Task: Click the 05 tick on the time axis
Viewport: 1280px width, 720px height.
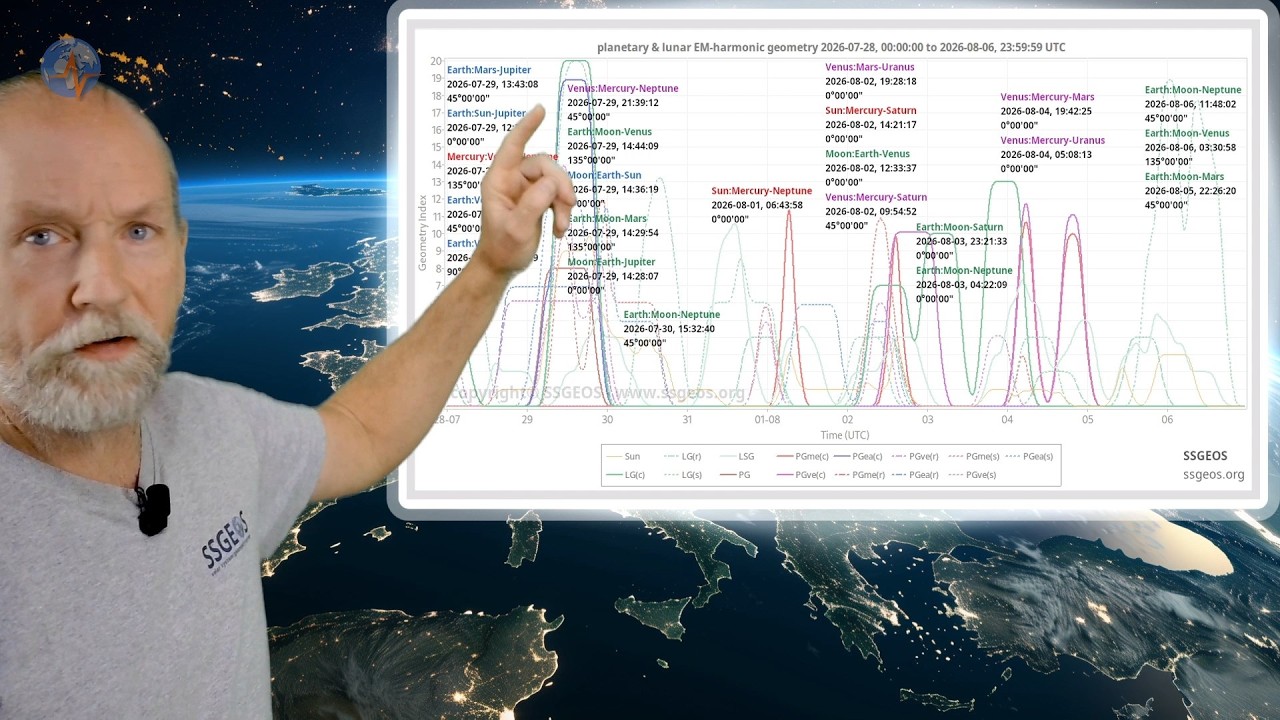Action: (x=1087, y=420)
